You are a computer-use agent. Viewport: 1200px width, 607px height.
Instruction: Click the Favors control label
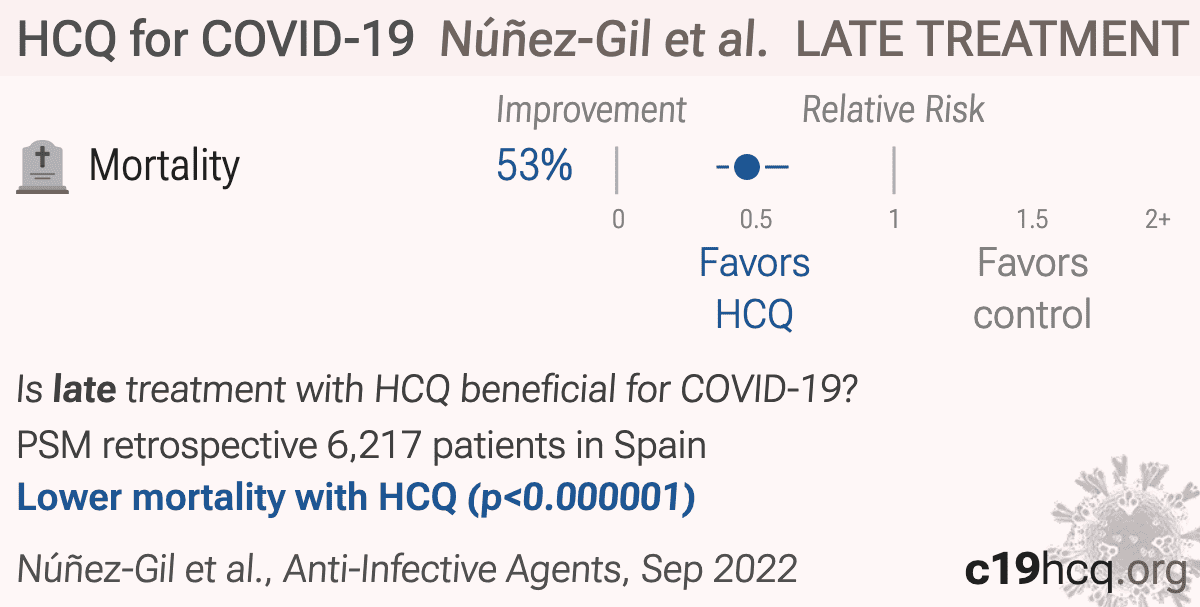[x=1032, y=289]
